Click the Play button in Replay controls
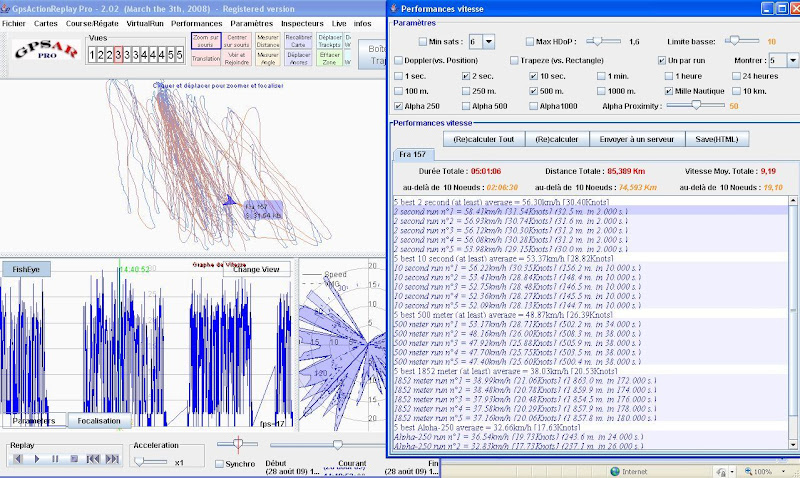Viewport: 800px width, 478px height. coord(36,459)
